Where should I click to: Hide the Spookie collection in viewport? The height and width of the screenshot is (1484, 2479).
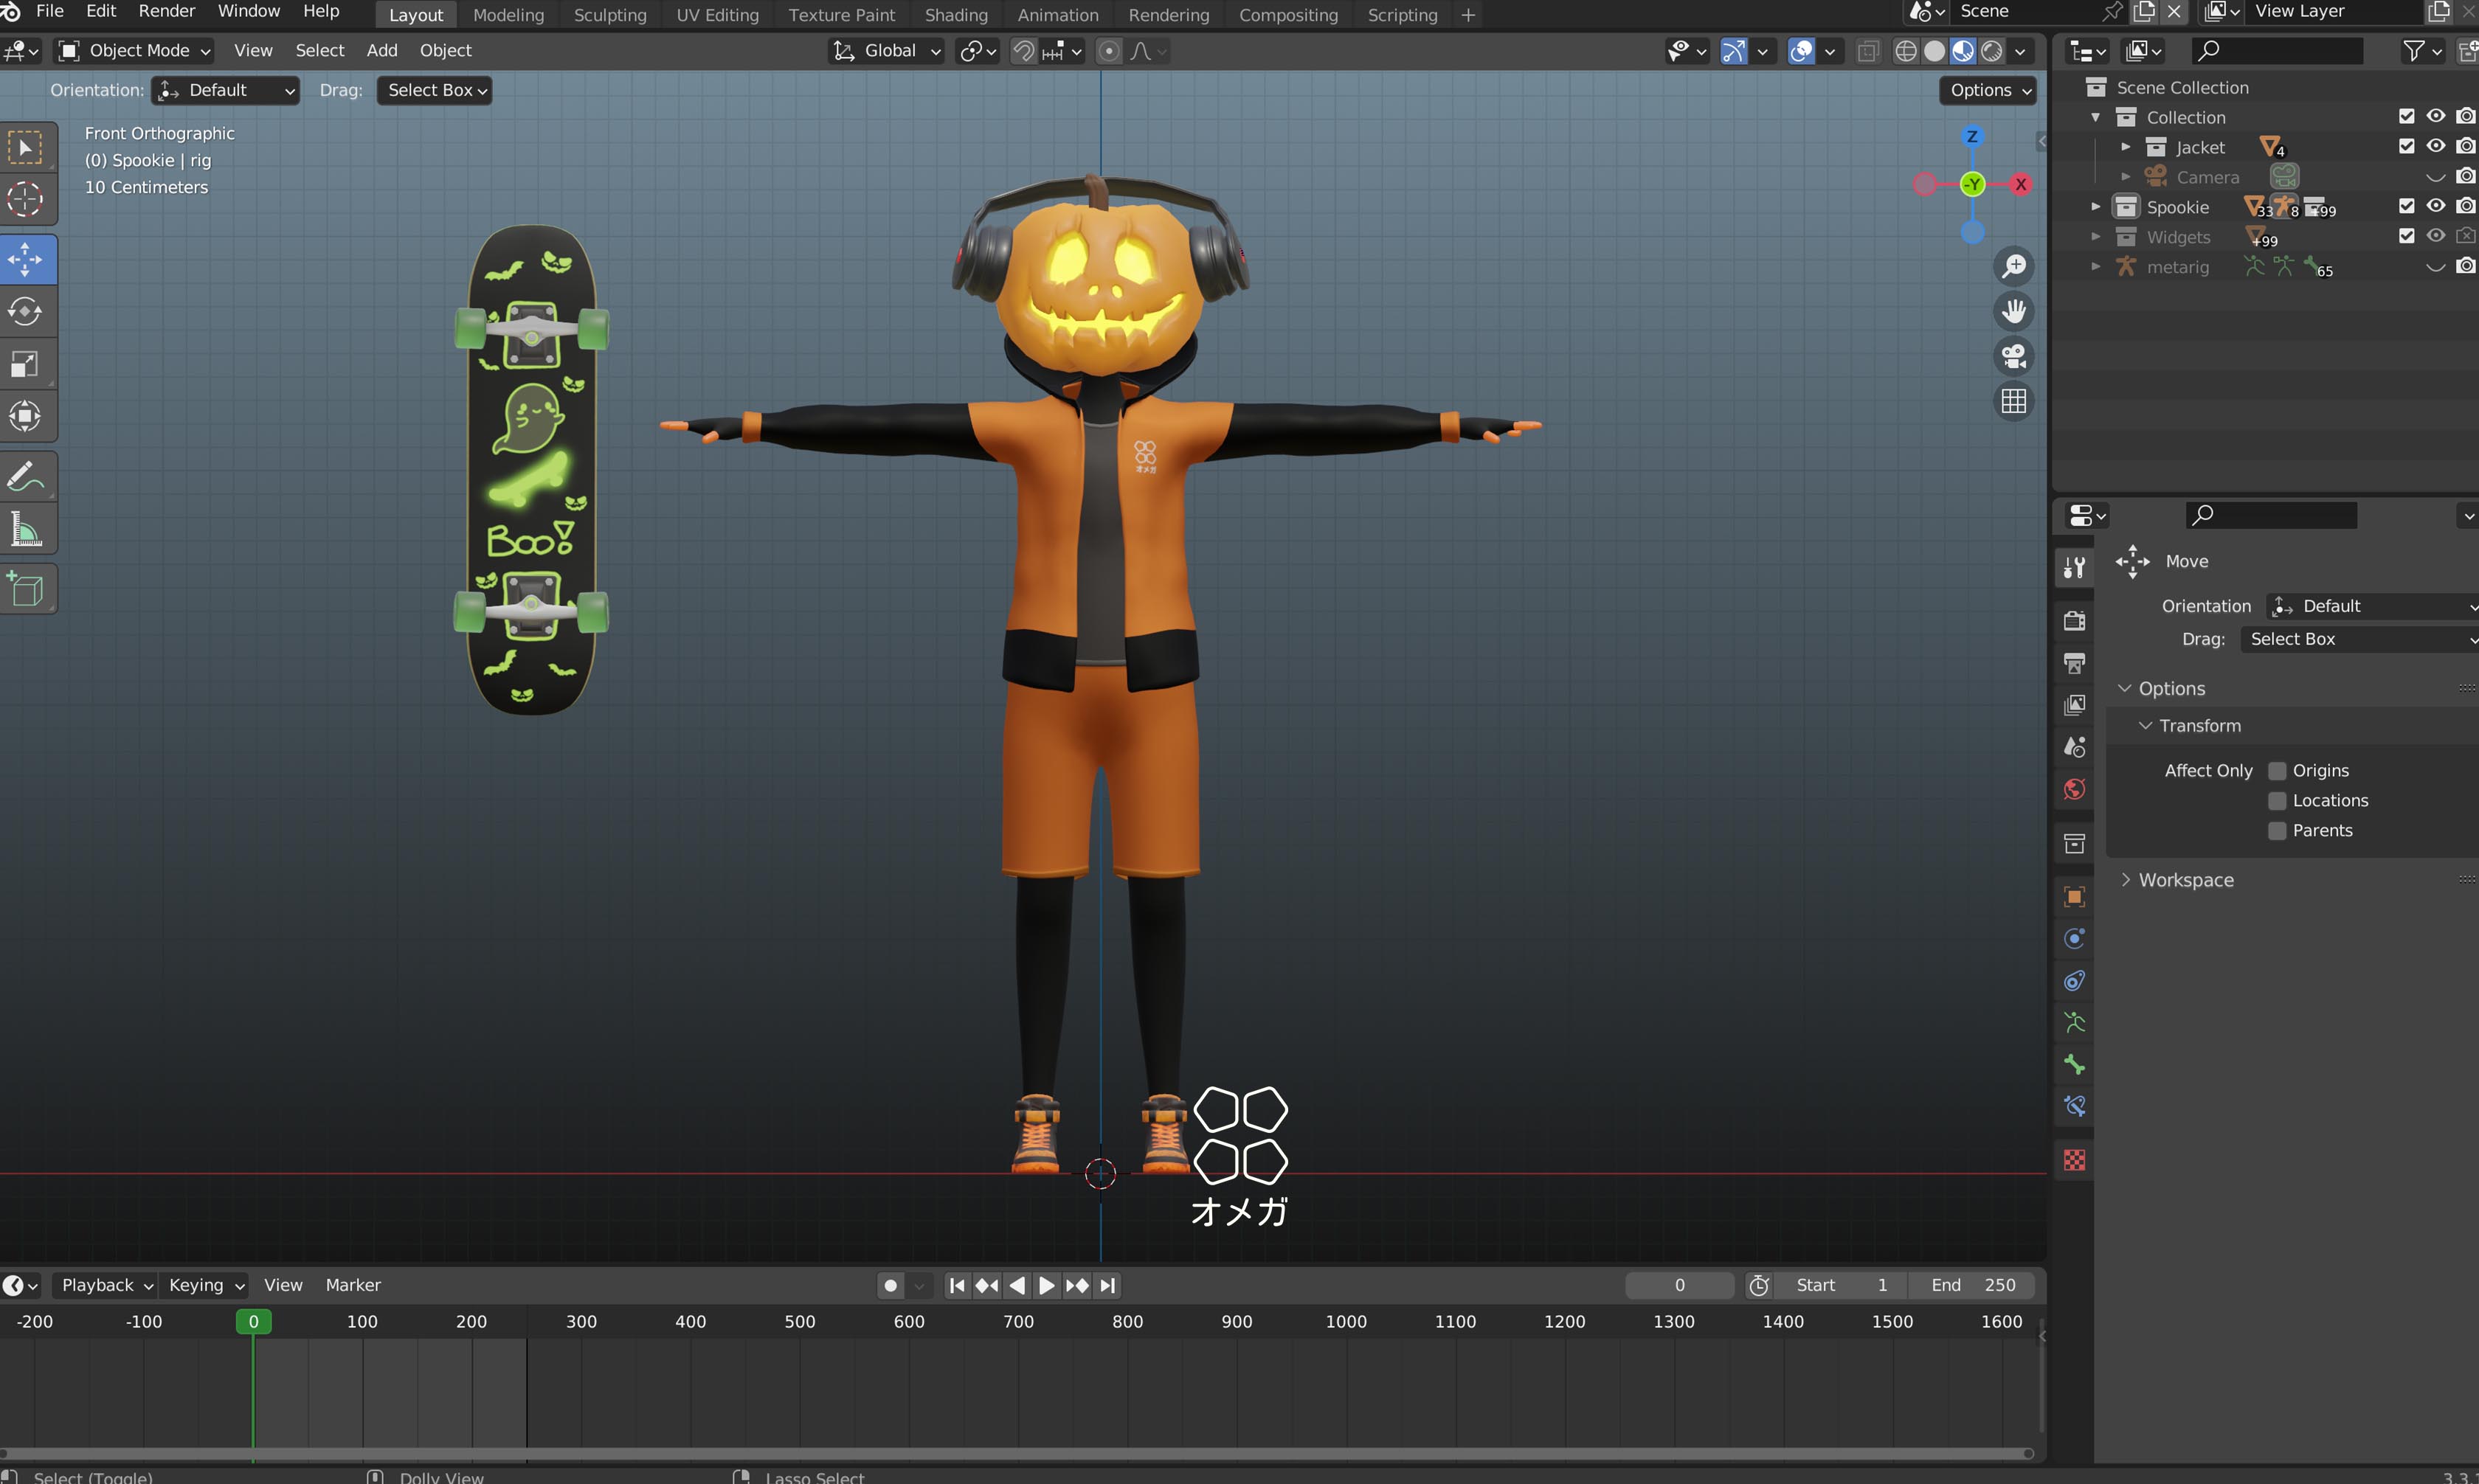[x=2436, y=206]
